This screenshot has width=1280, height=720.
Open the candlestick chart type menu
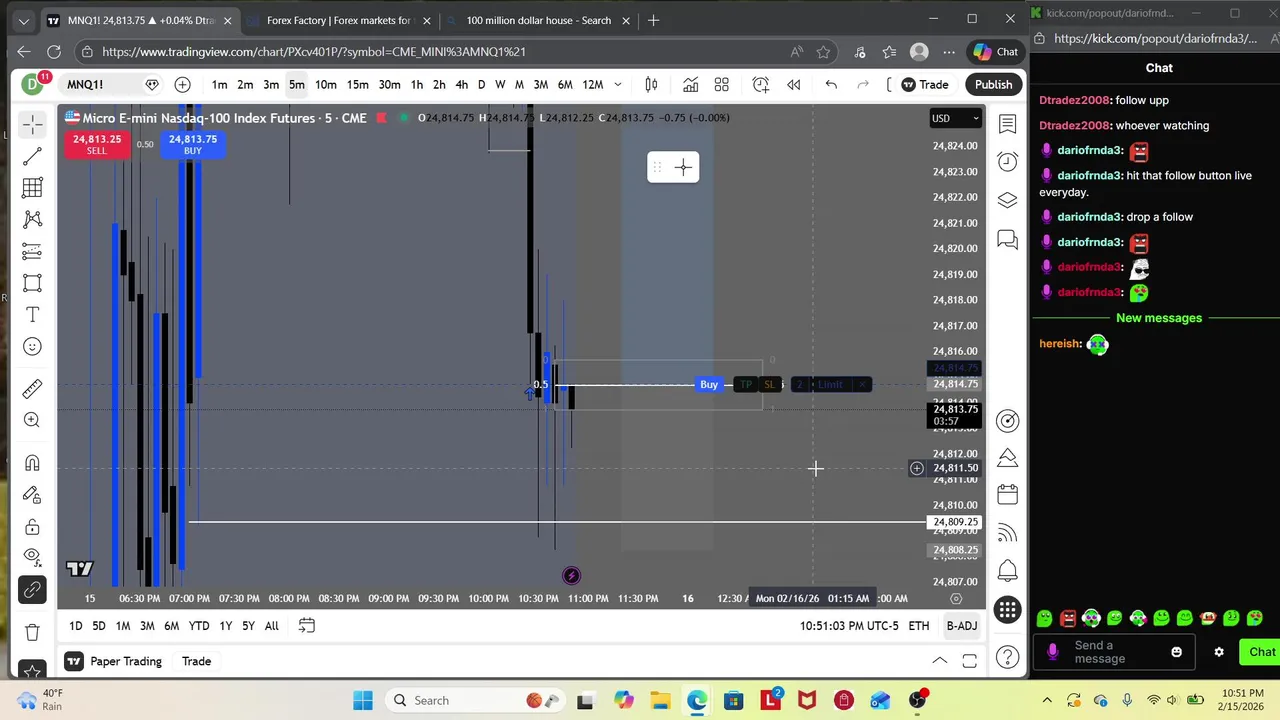[x=651, y=85]
